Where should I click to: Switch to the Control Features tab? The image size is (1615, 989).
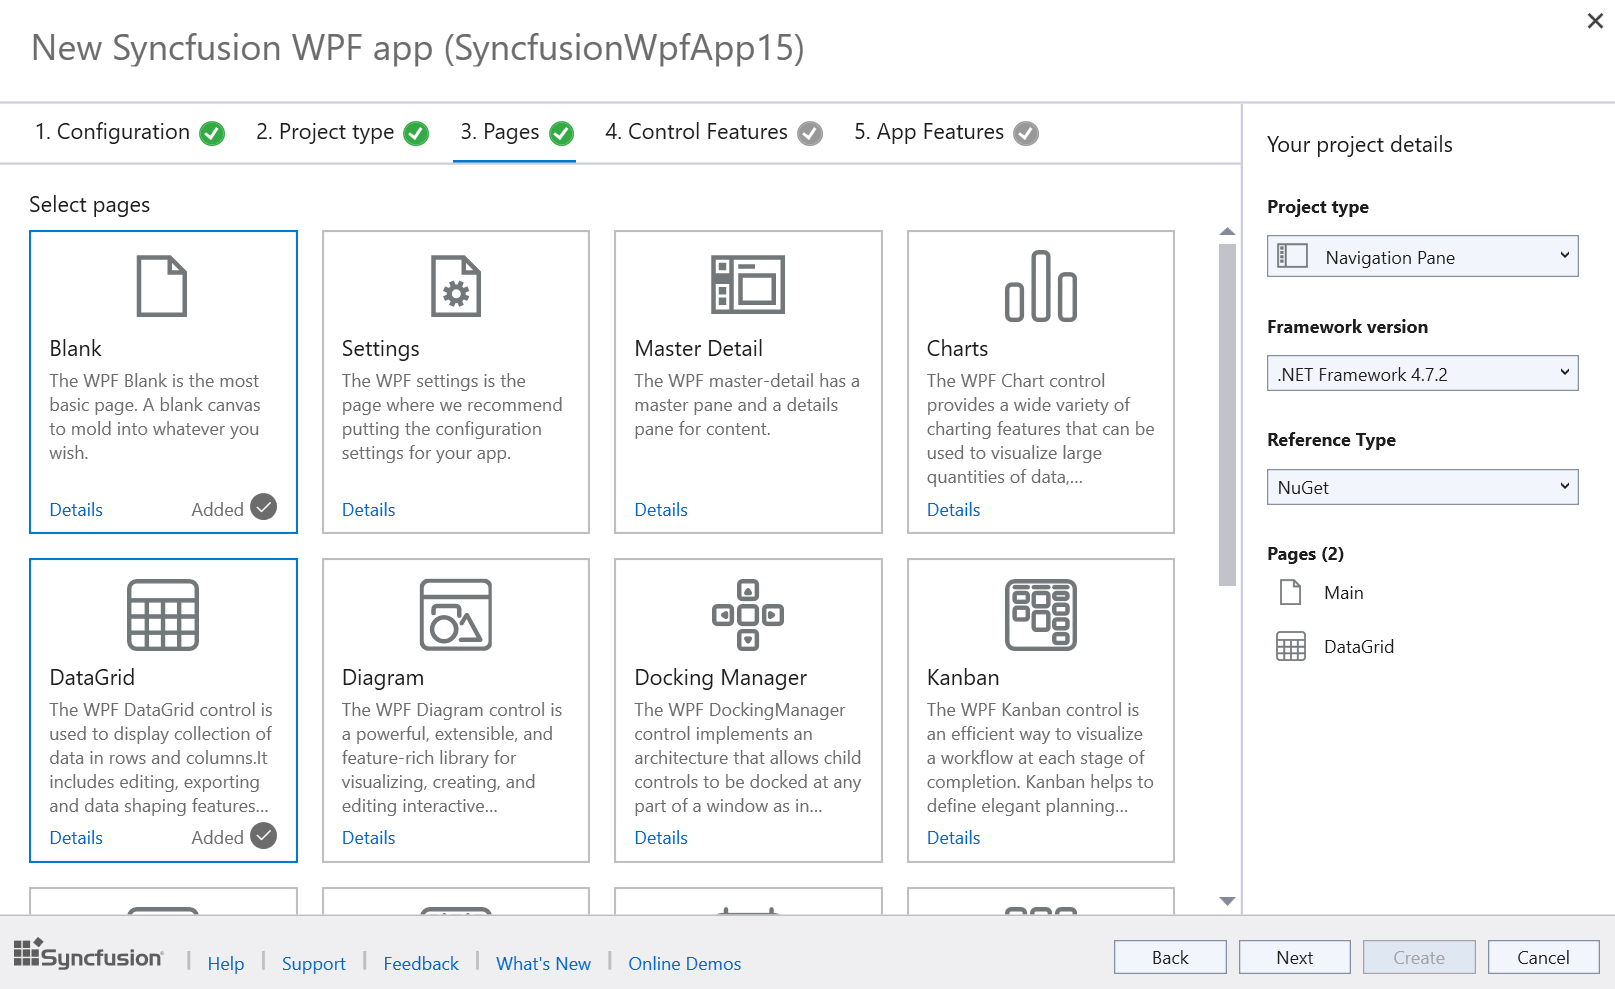coord(712,132)
